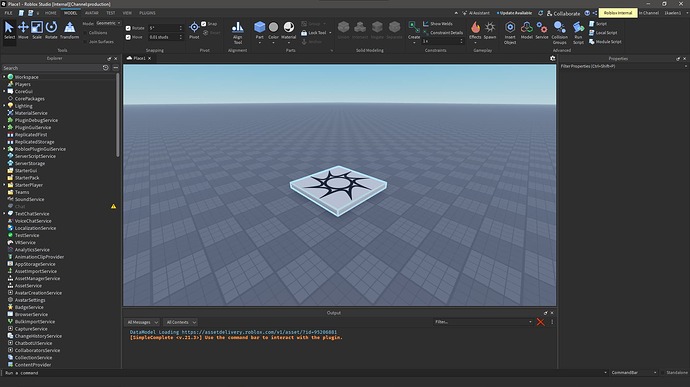
Task: Open the Pivot edit tool
Action: (x=194, y=30)
